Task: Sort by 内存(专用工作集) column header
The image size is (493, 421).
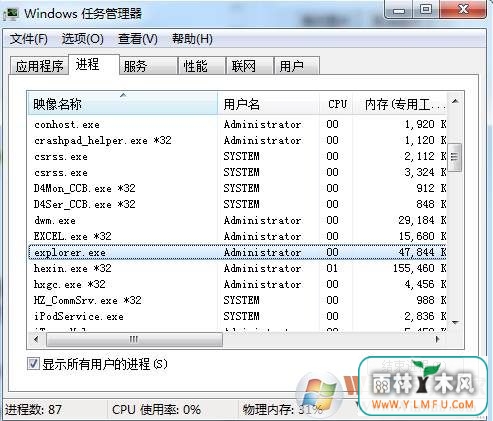Action: pos(400,104)
